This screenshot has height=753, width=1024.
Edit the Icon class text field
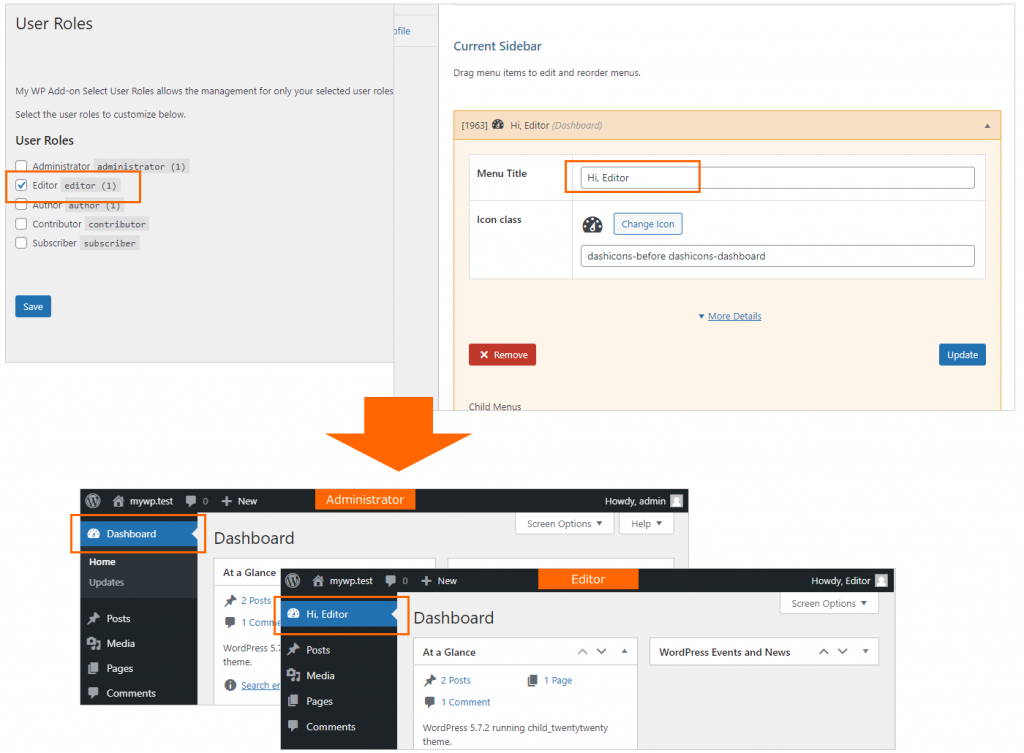pos(778,256)
